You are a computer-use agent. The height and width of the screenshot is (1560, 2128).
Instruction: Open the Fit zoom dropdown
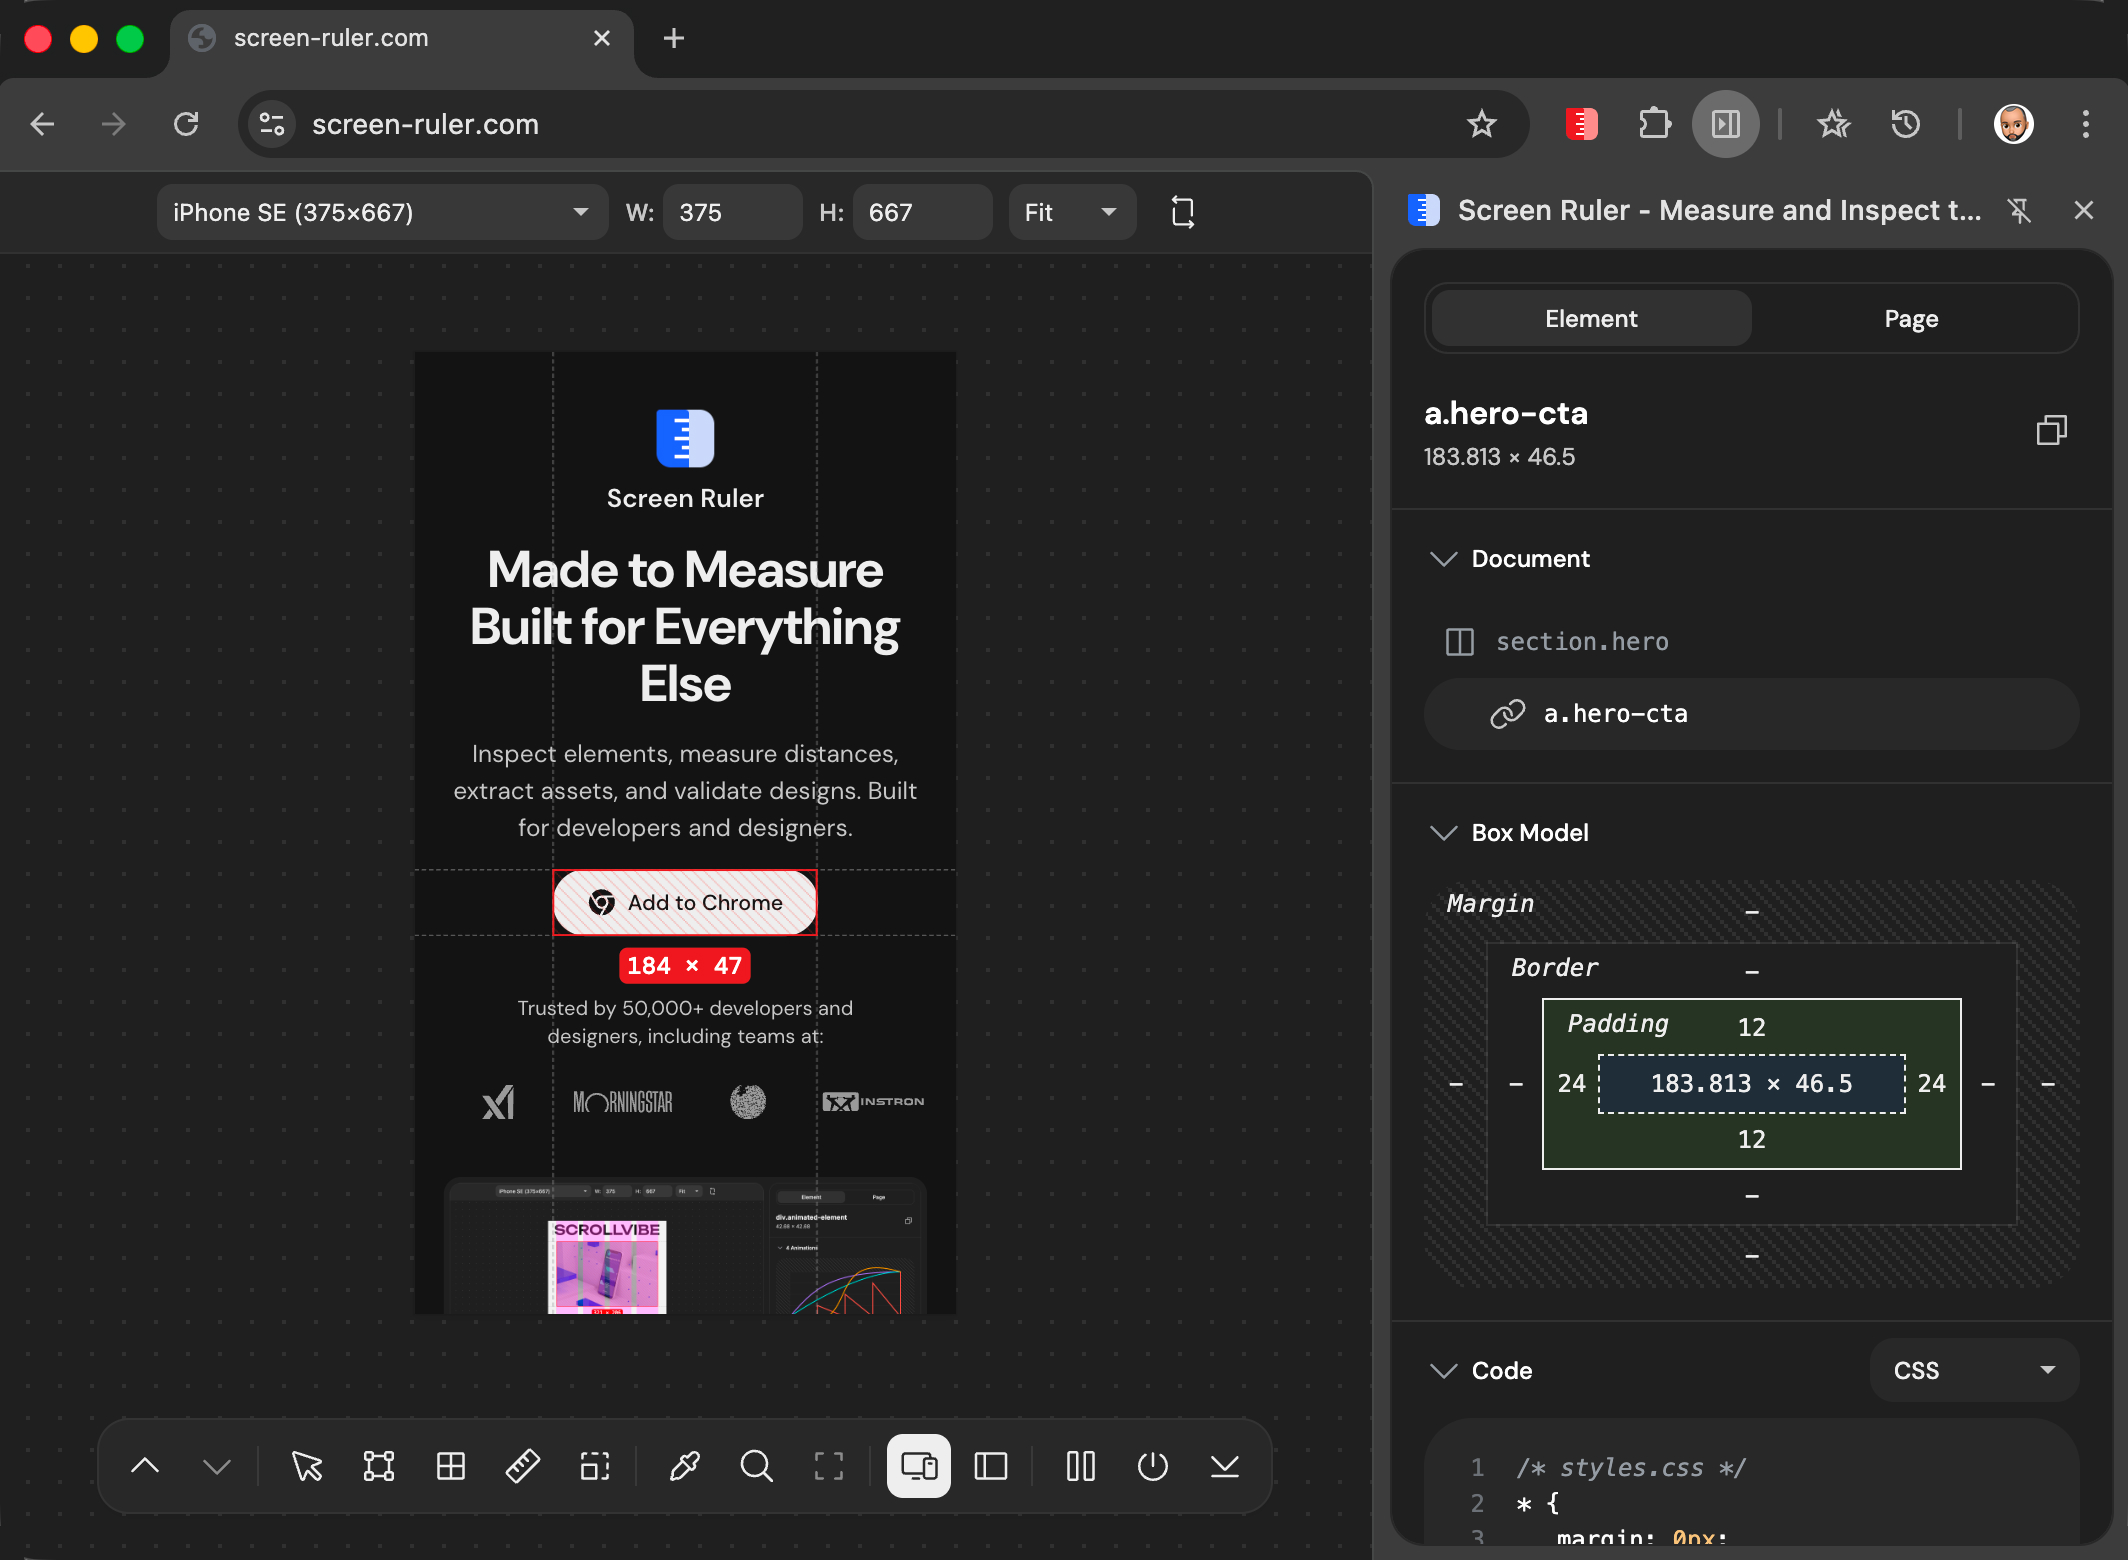(1072, 212)
